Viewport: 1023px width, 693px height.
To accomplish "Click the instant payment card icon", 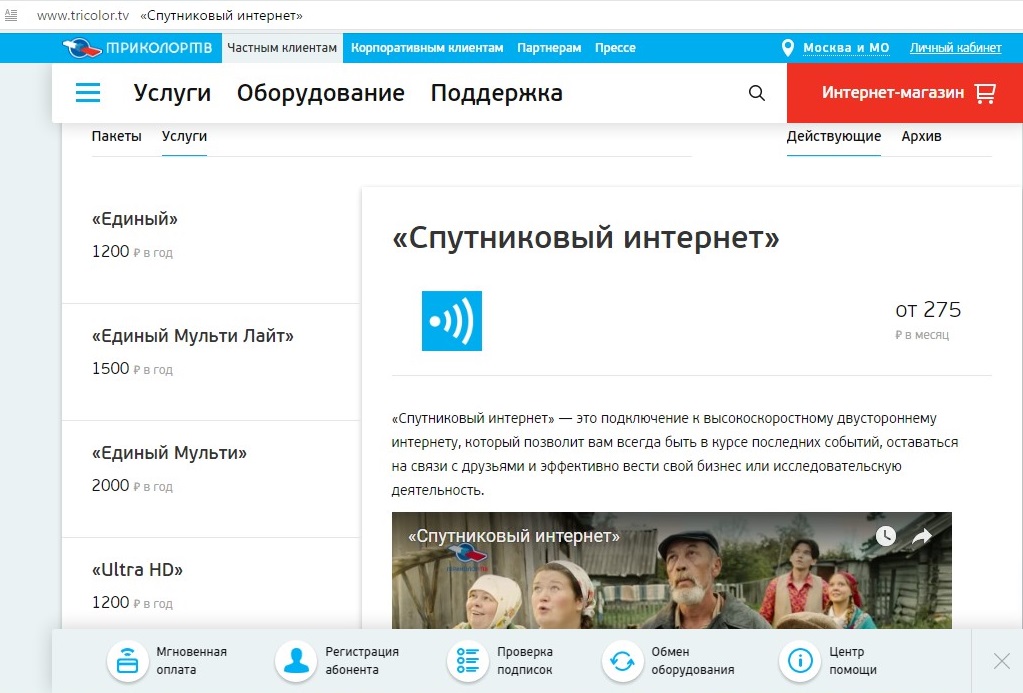I will [127, 661].
